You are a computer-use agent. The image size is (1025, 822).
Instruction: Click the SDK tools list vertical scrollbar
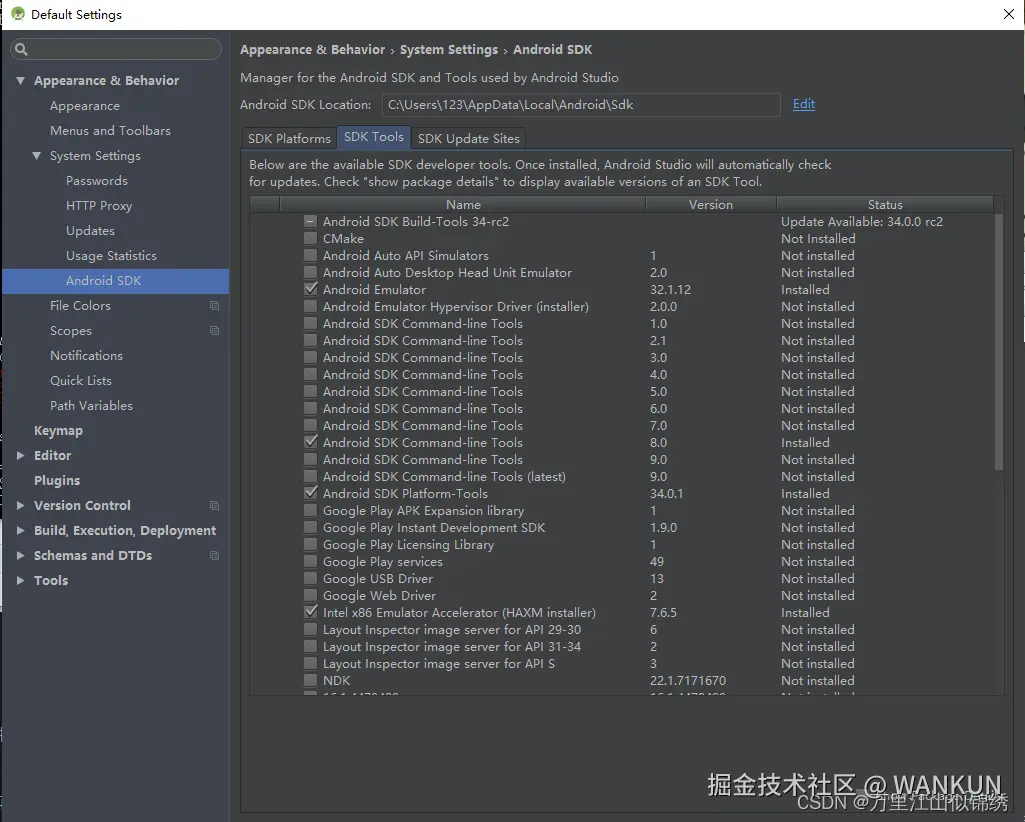click(x=998, y=340)
